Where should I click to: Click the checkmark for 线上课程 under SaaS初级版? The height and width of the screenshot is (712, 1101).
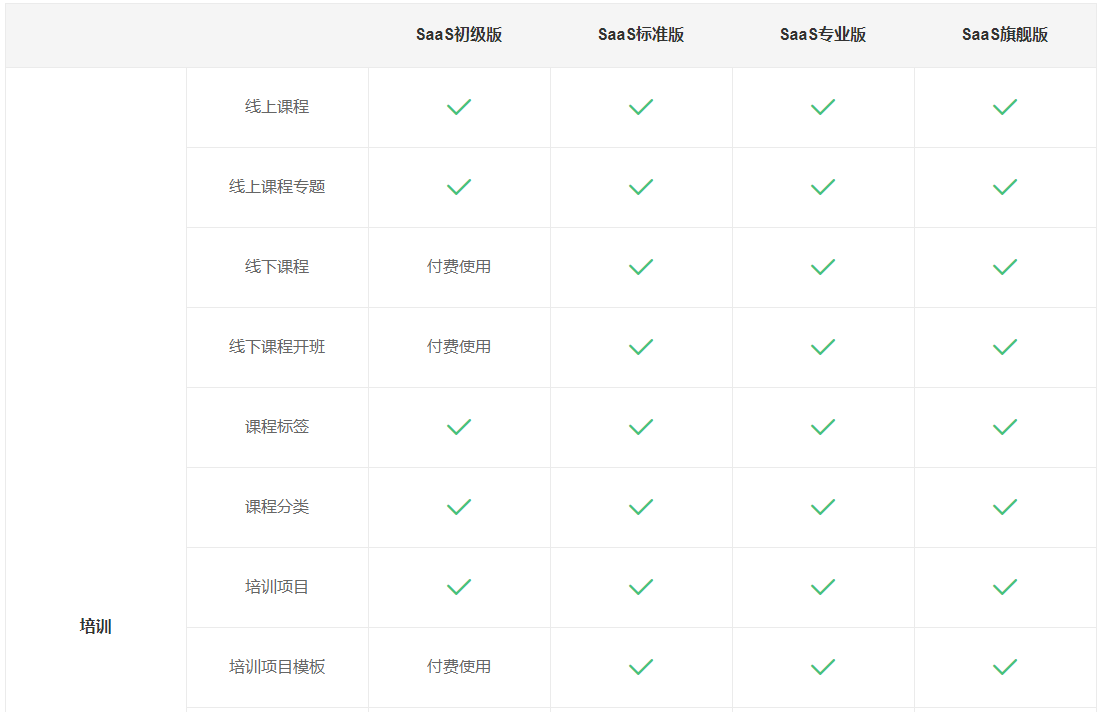[x=459, y=106]
